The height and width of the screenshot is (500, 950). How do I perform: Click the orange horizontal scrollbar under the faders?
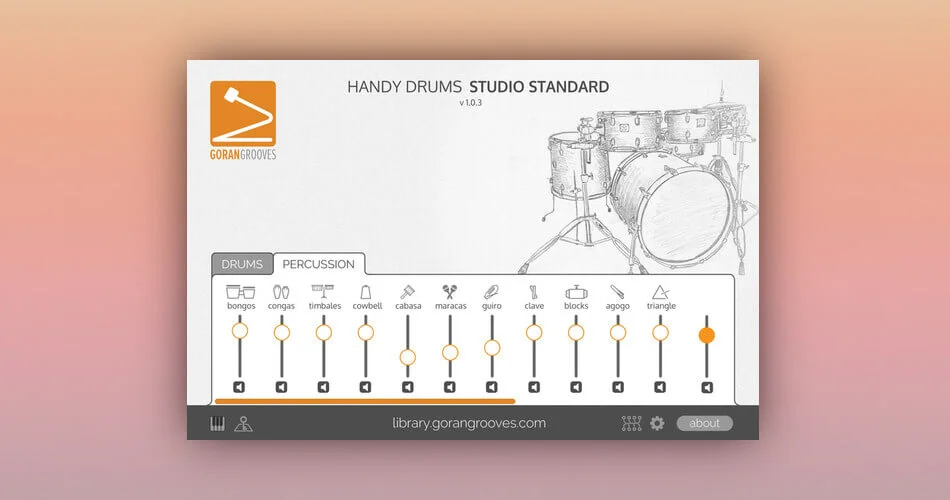click(365, 401)
